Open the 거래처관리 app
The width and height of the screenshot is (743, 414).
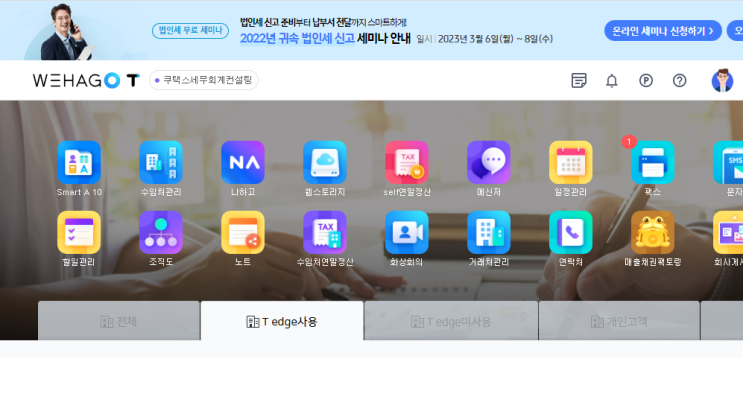pos(489,233)
